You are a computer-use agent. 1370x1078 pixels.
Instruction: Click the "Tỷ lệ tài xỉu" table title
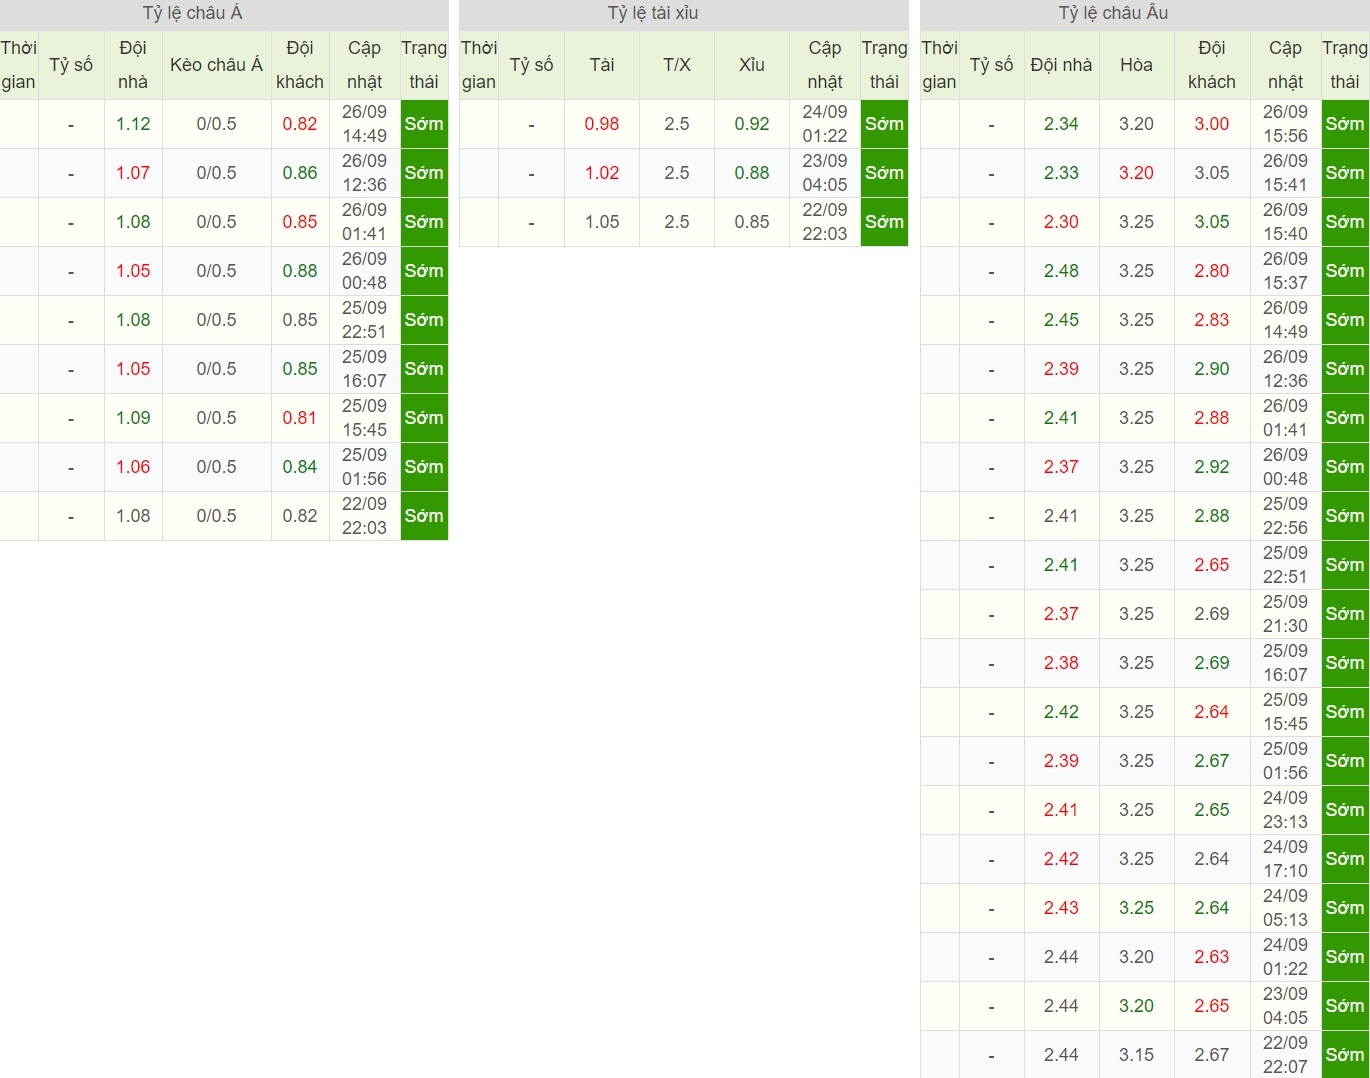653,14
